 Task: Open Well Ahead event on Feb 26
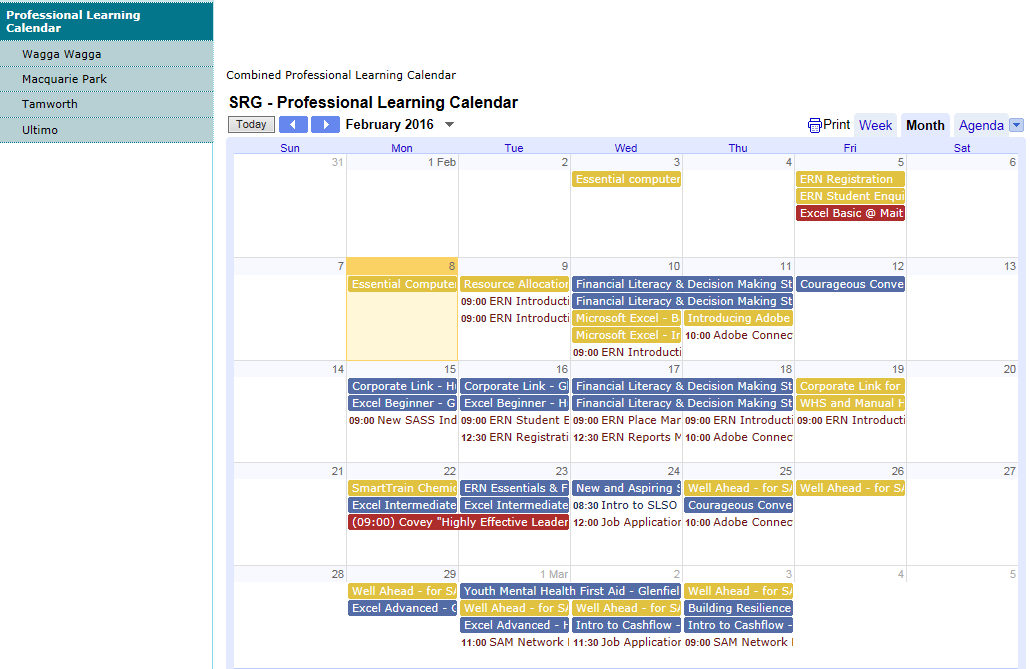point(850,488)
